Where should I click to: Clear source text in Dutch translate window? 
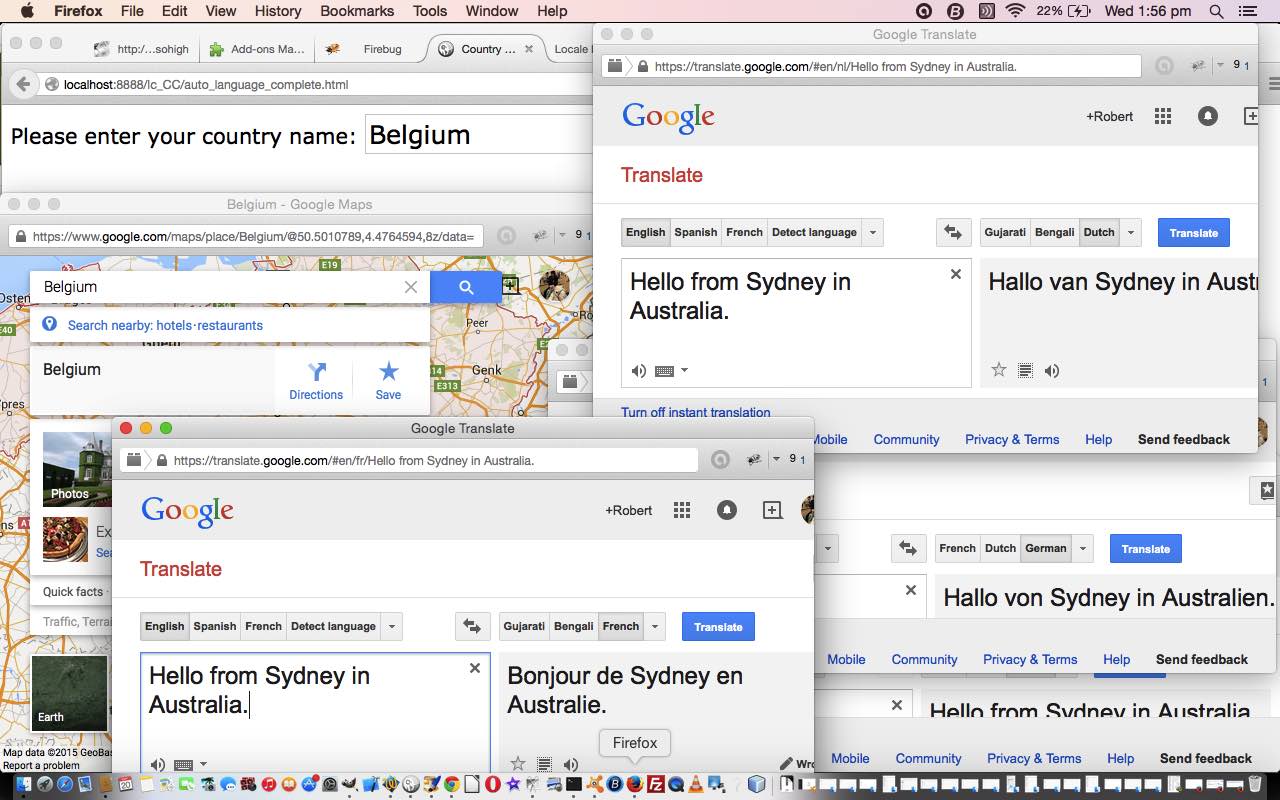pos(956,274)
